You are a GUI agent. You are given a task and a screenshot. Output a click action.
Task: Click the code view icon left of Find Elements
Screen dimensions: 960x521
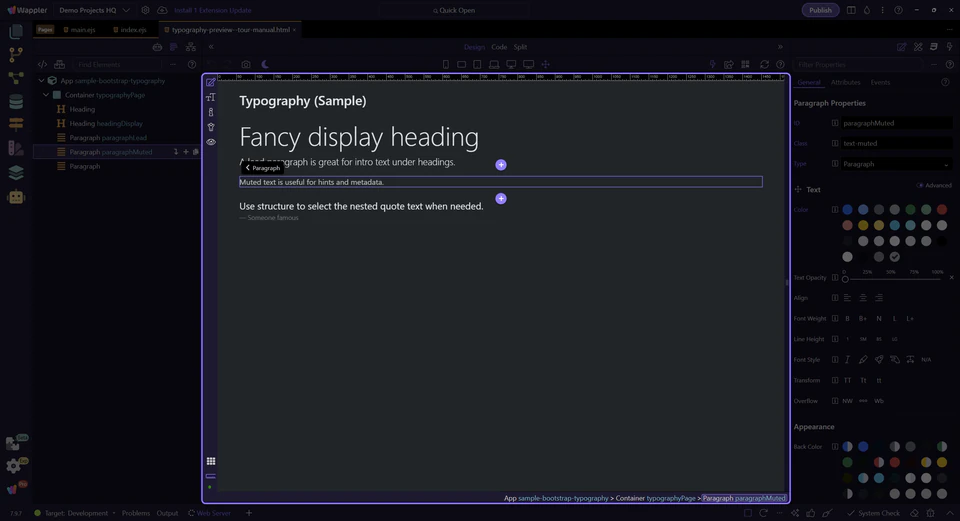42,64
